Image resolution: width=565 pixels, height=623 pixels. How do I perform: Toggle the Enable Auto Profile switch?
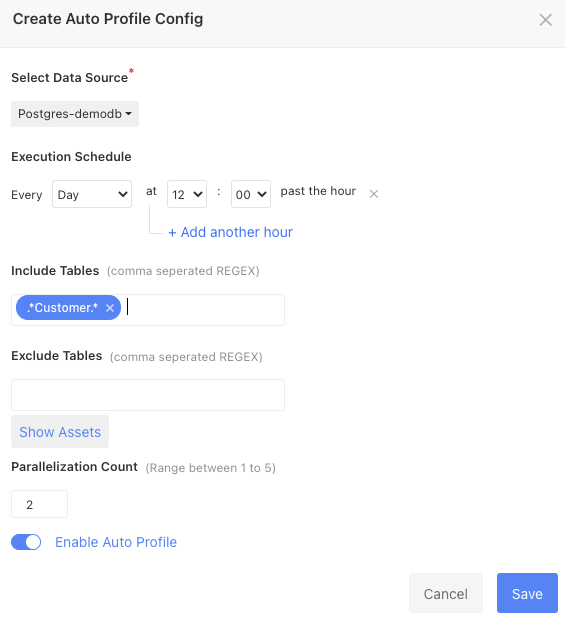tap(26, 542)
